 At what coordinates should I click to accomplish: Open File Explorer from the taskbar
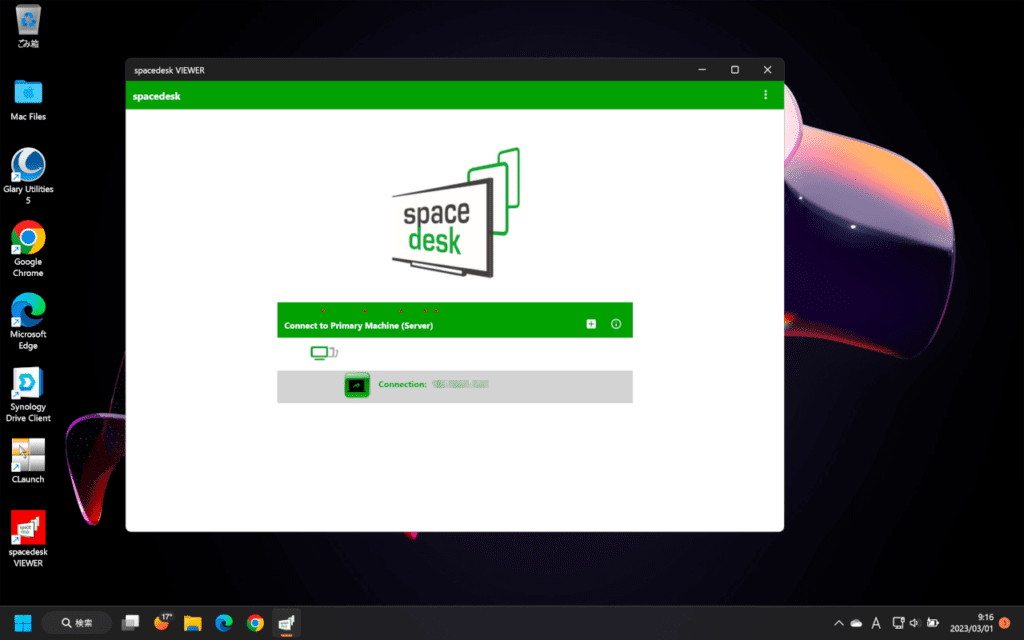193,623
